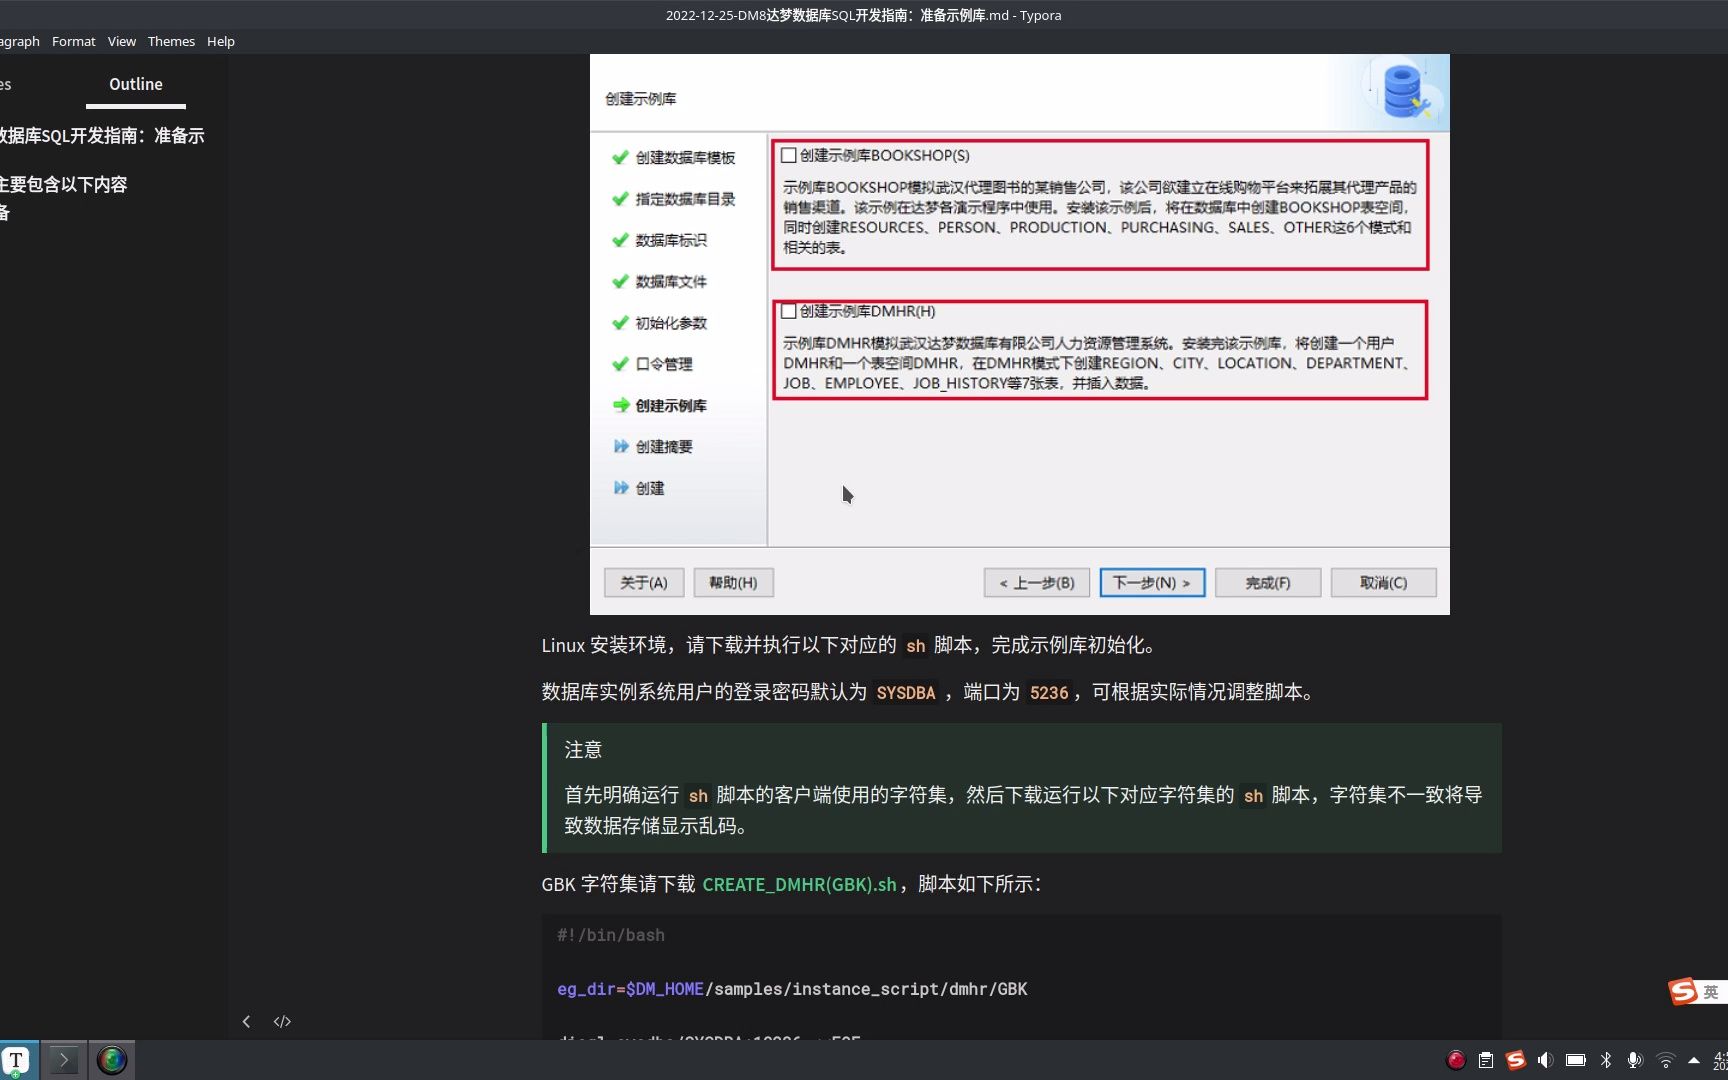Select the last wizard step 创建

[x=649, y=488]
